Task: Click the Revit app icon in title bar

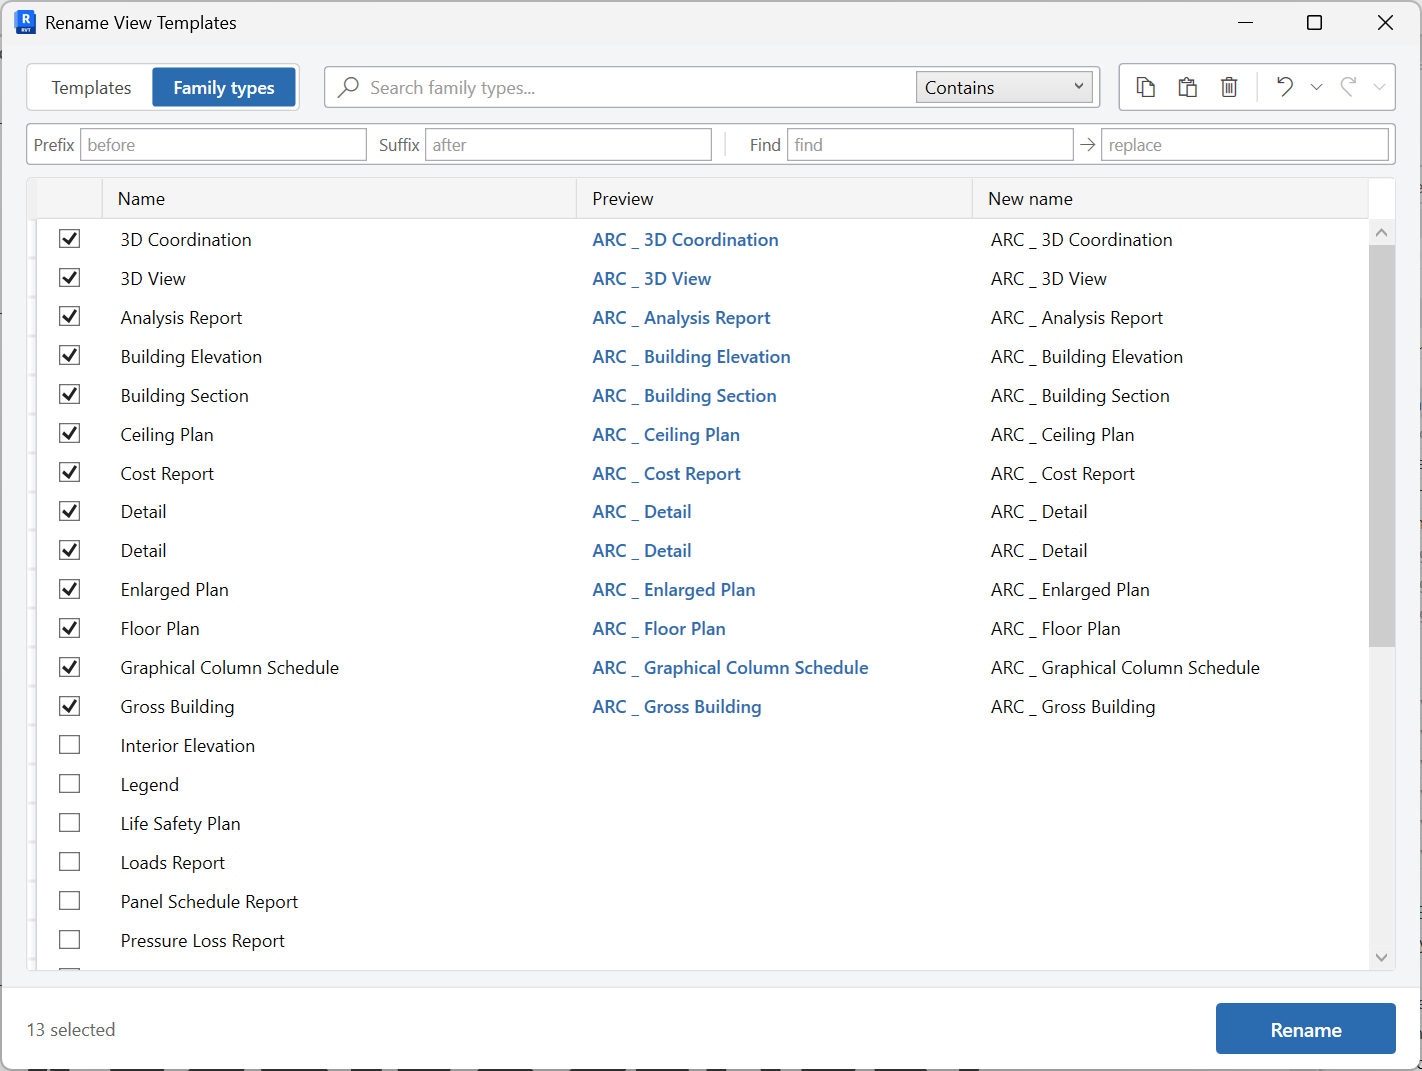Action: (x=25, y=22)
